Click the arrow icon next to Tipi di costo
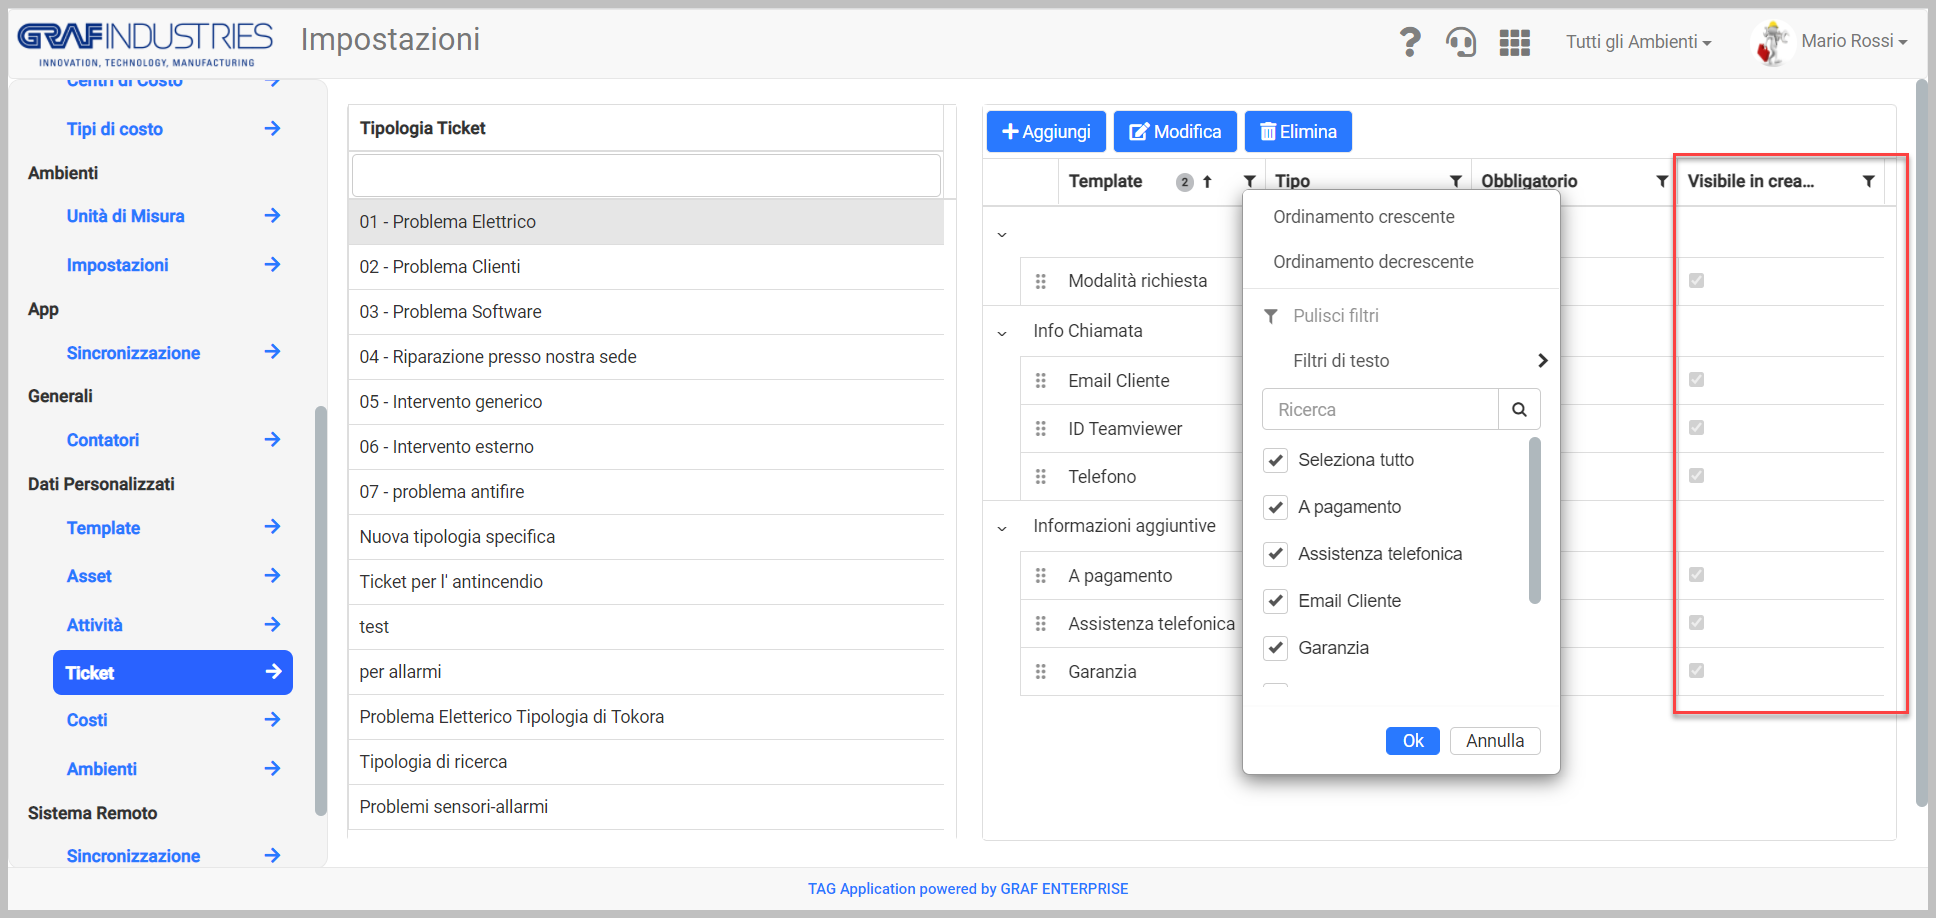This screenshot has height=918, width=1936. pyautogui.click(x=272, y=128)
